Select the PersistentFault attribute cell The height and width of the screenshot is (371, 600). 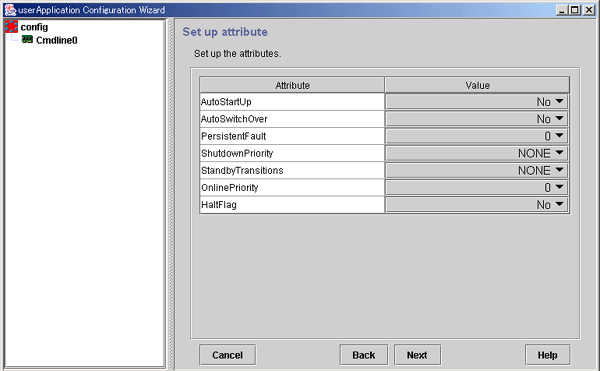click(292, 136)
